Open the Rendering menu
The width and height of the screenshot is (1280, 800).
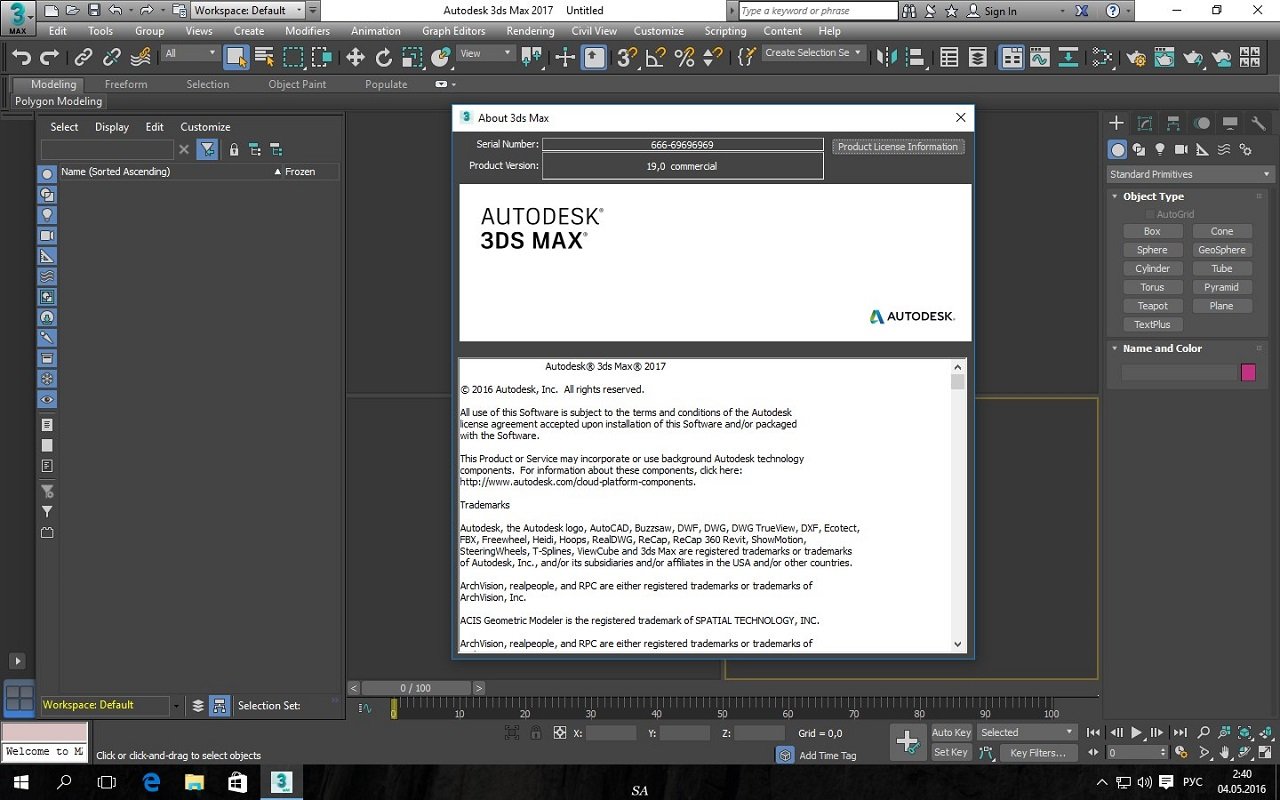[x=530, y=31]
